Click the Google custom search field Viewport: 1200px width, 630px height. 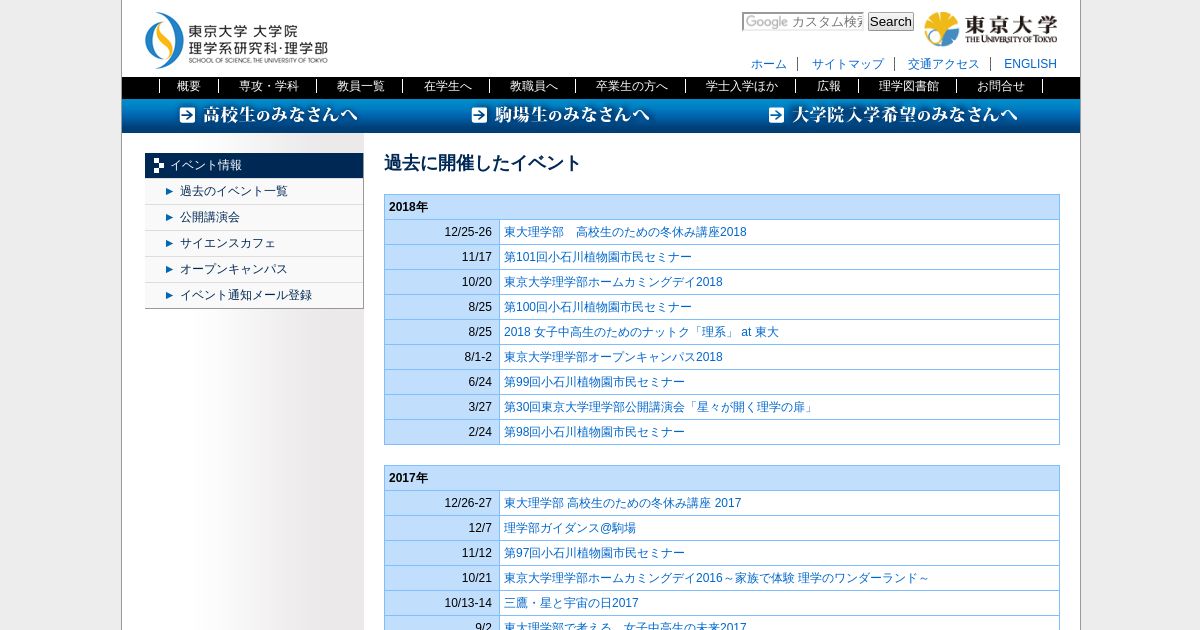[803, 22]
